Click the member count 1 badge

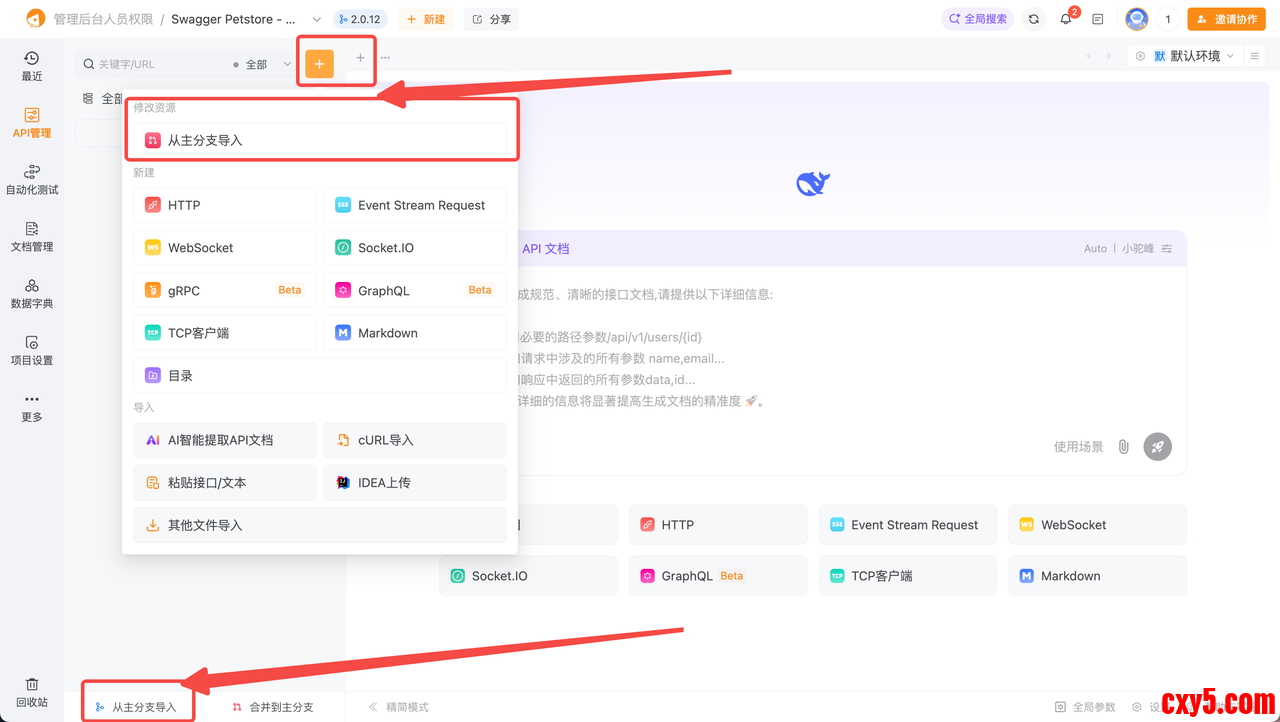[1168, 19]
